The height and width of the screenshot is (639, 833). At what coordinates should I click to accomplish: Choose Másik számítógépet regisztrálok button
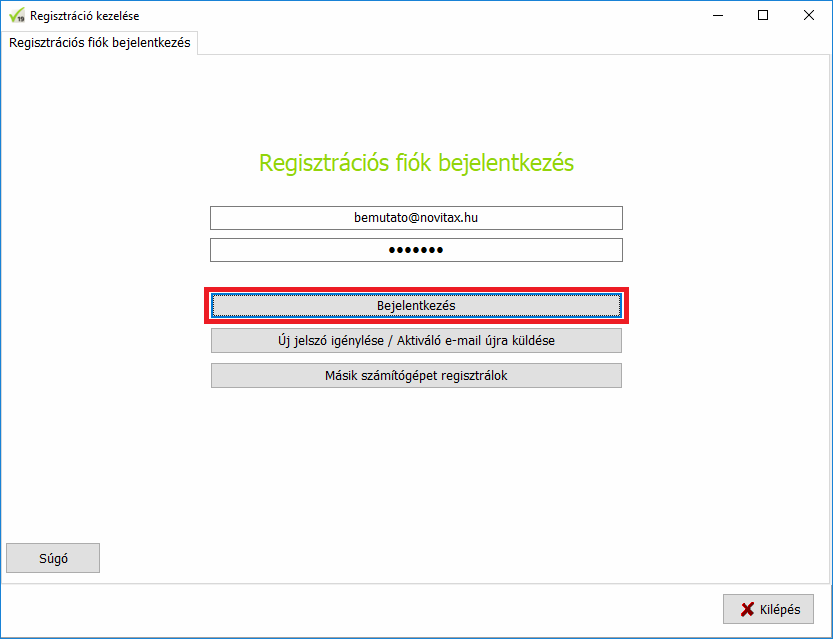pyautogui.click(x=416, y=376)
